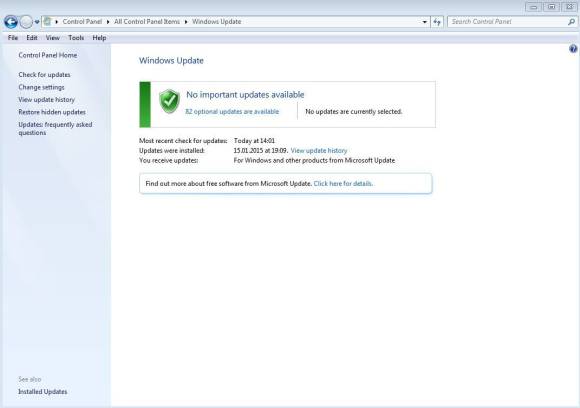Open Installed Updates under See also
Image resolution: width=580 pixels, height=408 pixels.
[x=43, y=392]
